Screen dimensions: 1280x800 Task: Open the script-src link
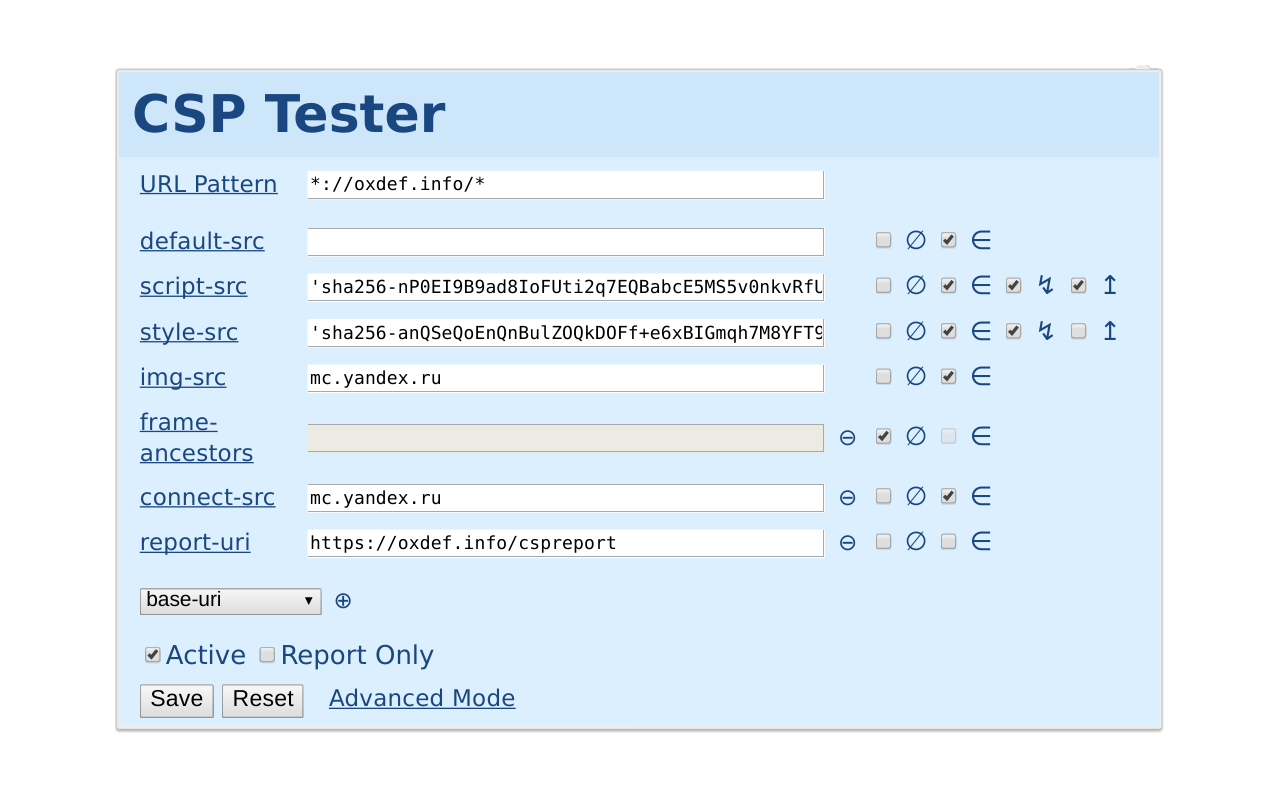tap(194, 286)
